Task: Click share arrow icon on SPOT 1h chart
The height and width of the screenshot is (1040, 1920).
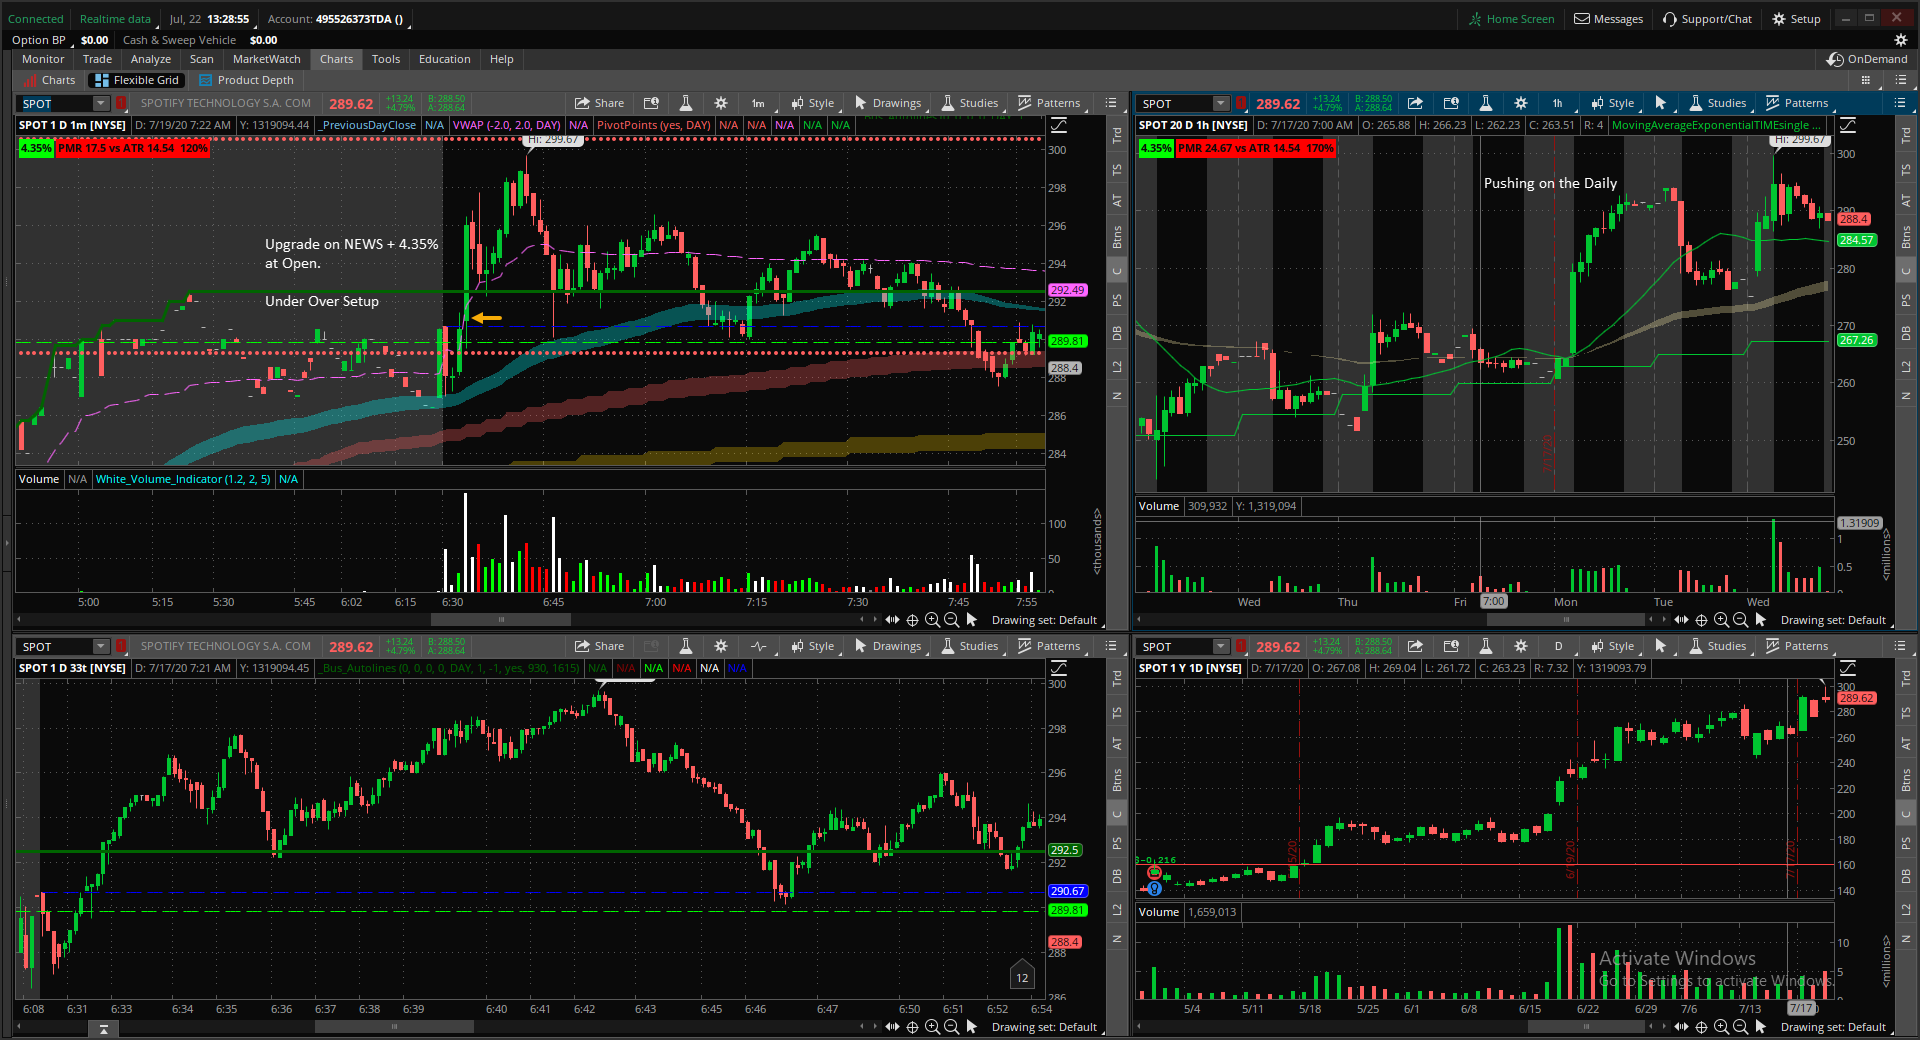Action: (x=1415, y=103)
